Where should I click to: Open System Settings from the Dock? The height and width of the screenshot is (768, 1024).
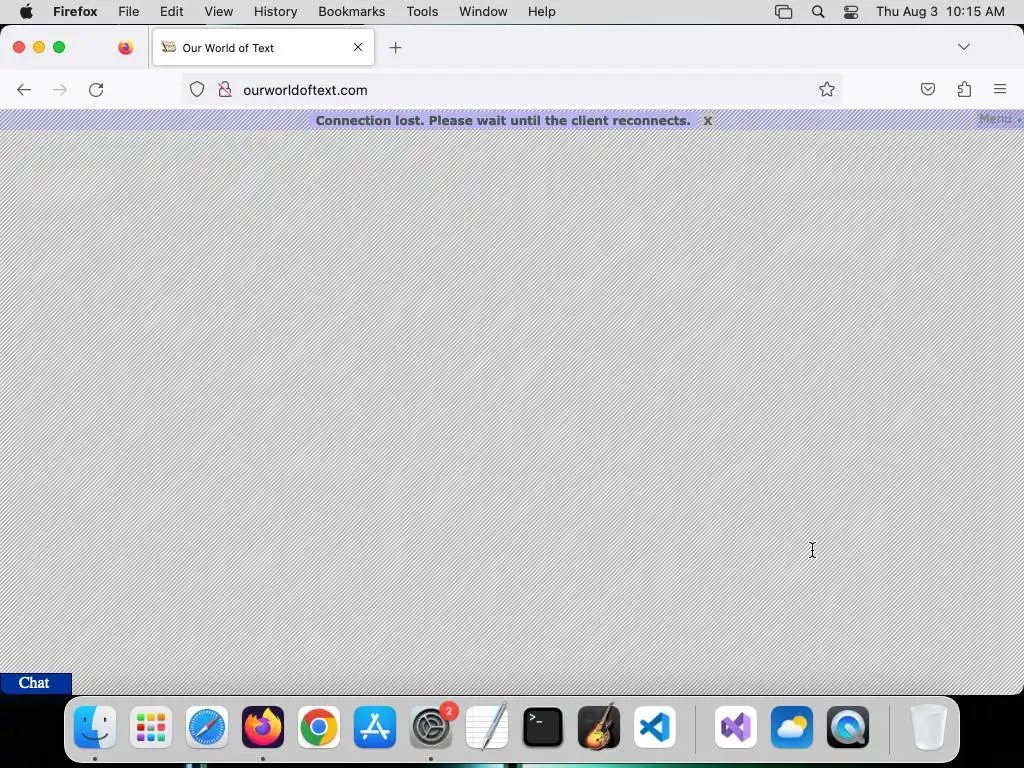pyautogui.click(x=431, y=727)
